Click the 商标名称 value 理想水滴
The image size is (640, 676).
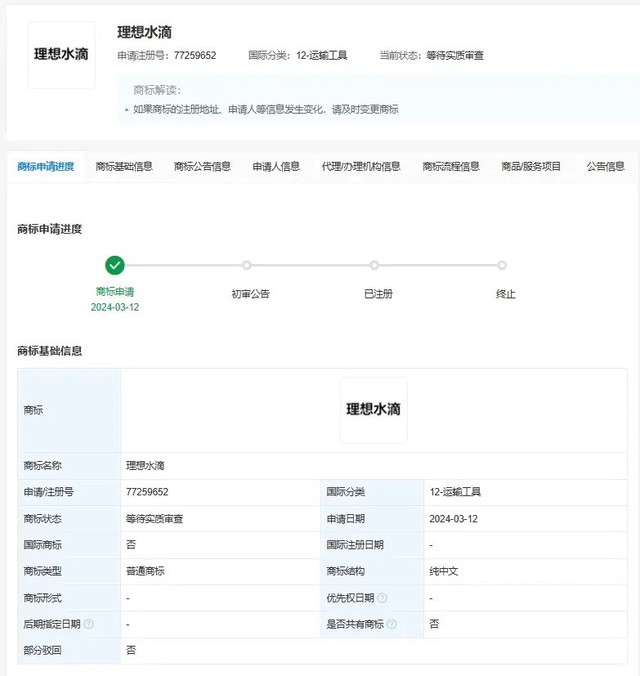pyautogui.click(x=145, y=466)
